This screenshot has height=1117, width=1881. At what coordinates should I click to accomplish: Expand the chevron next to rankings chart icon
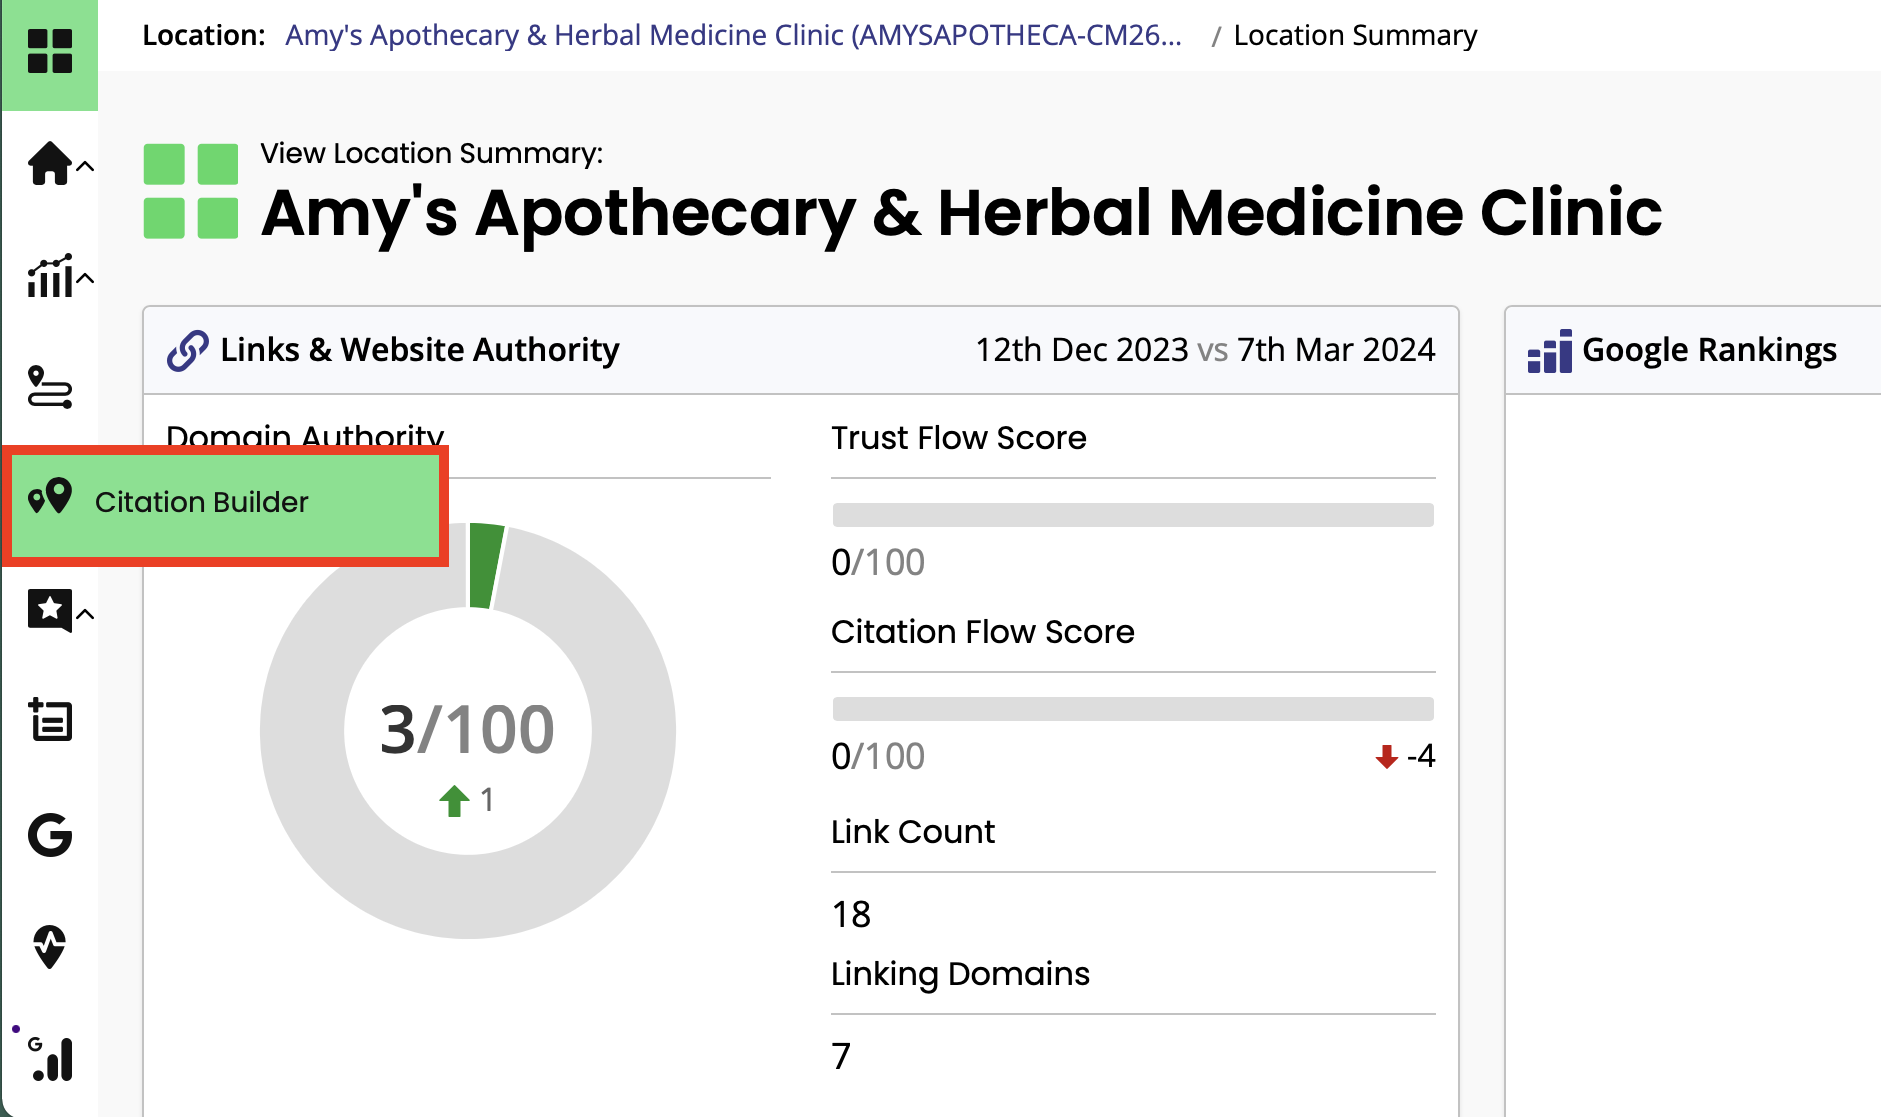87,279
